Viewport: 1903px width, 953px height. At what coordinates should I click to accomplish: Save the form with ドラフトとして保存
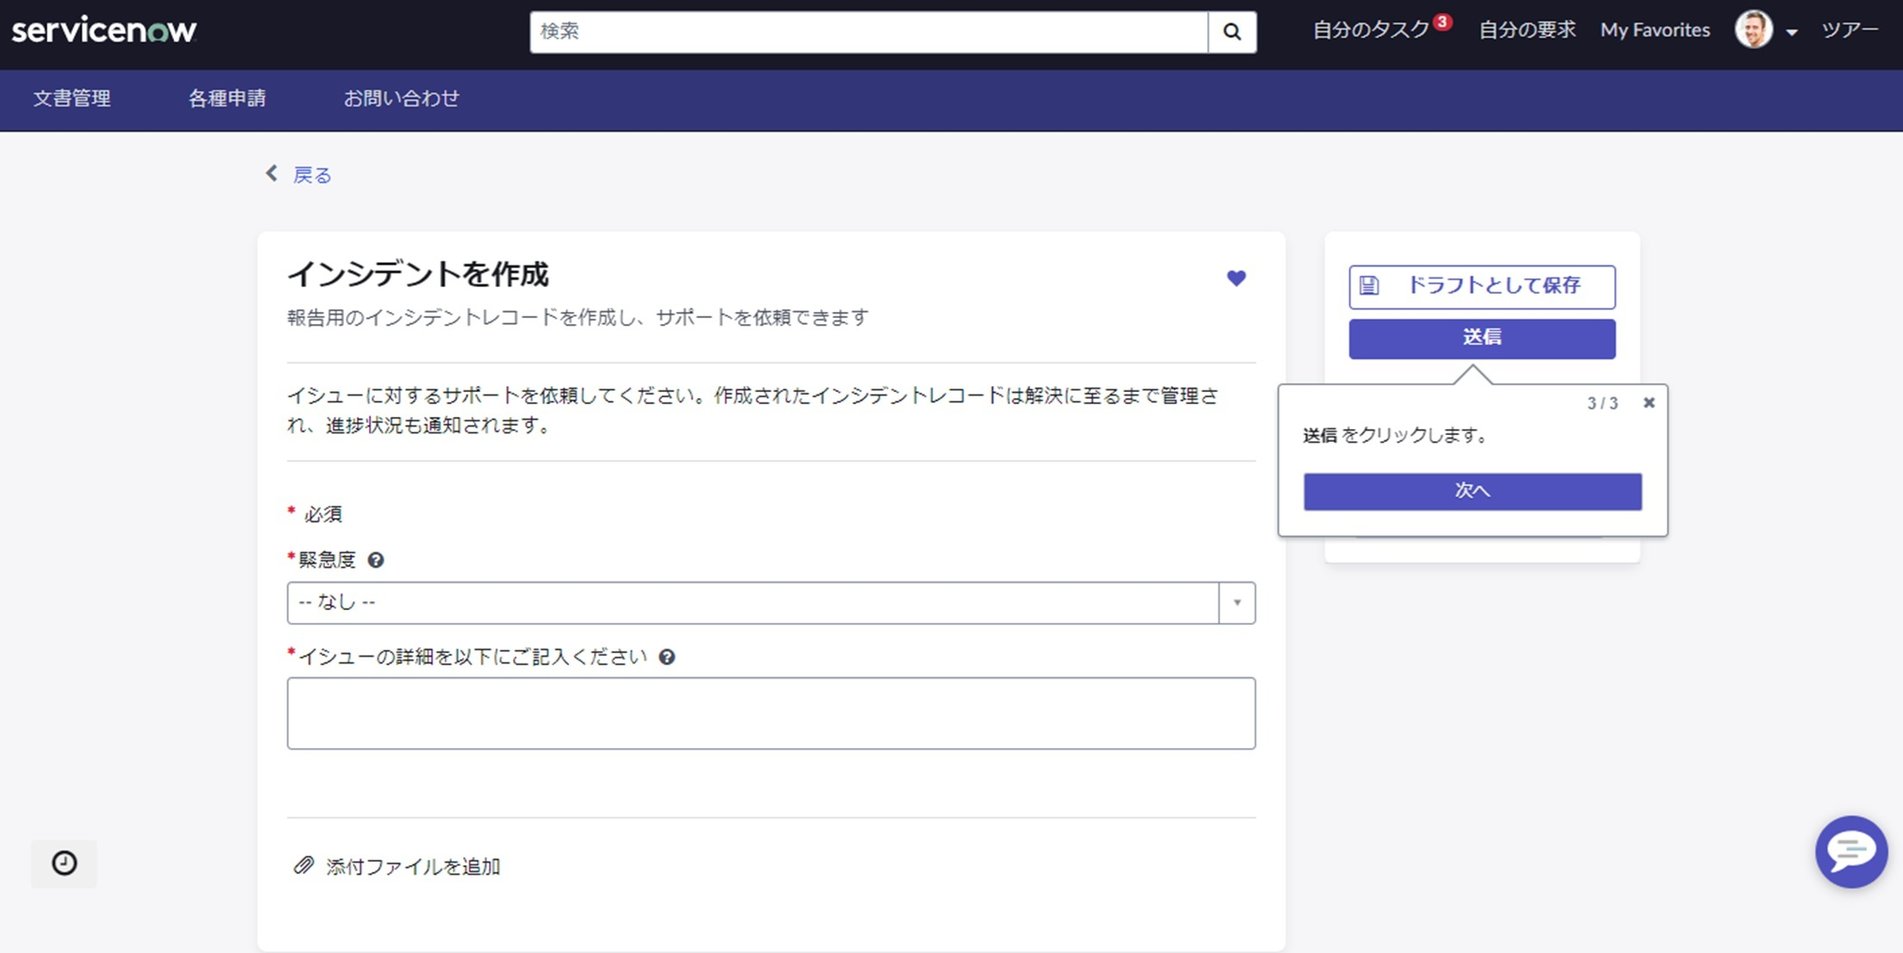[x=1481, y=286]
